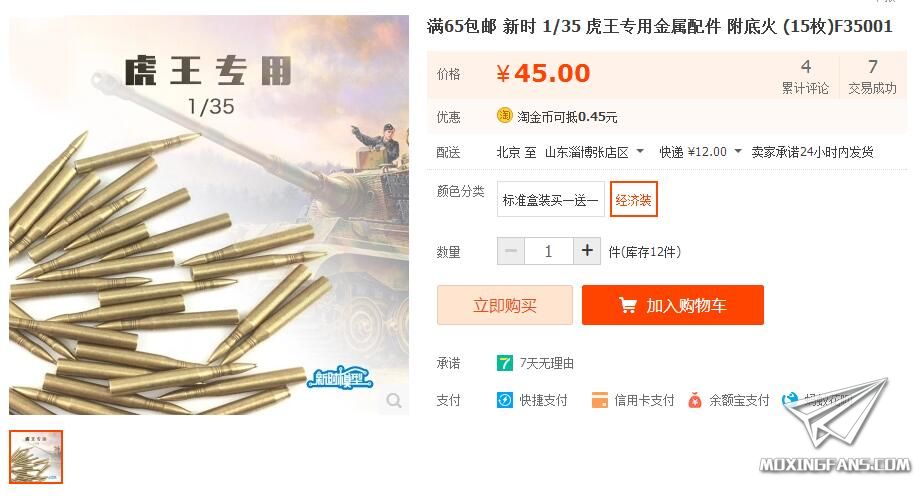The width and height of the screenshot is (921, 500).
Task: Click the quantity input field
Action: pos(549,251)
